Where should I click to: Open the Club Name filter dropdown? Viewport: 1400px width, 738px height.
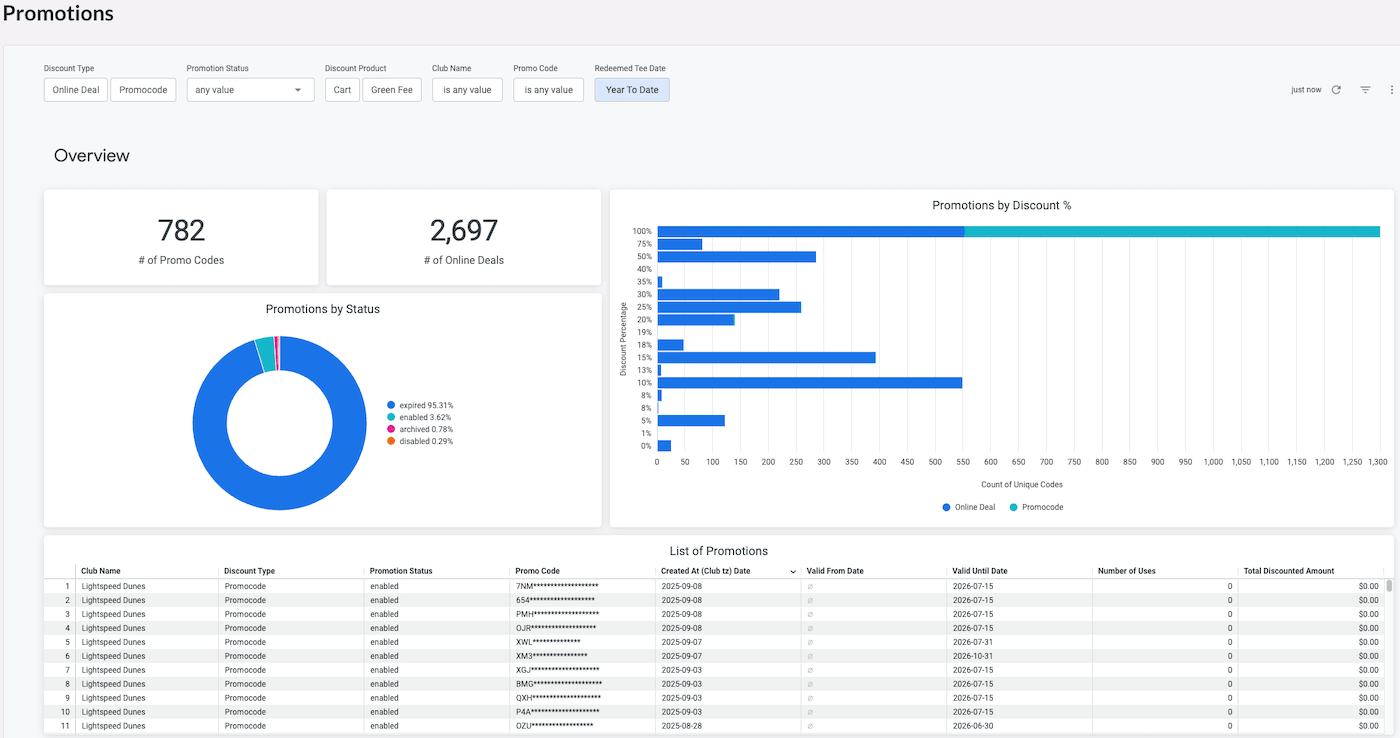(x=467, y=90)
